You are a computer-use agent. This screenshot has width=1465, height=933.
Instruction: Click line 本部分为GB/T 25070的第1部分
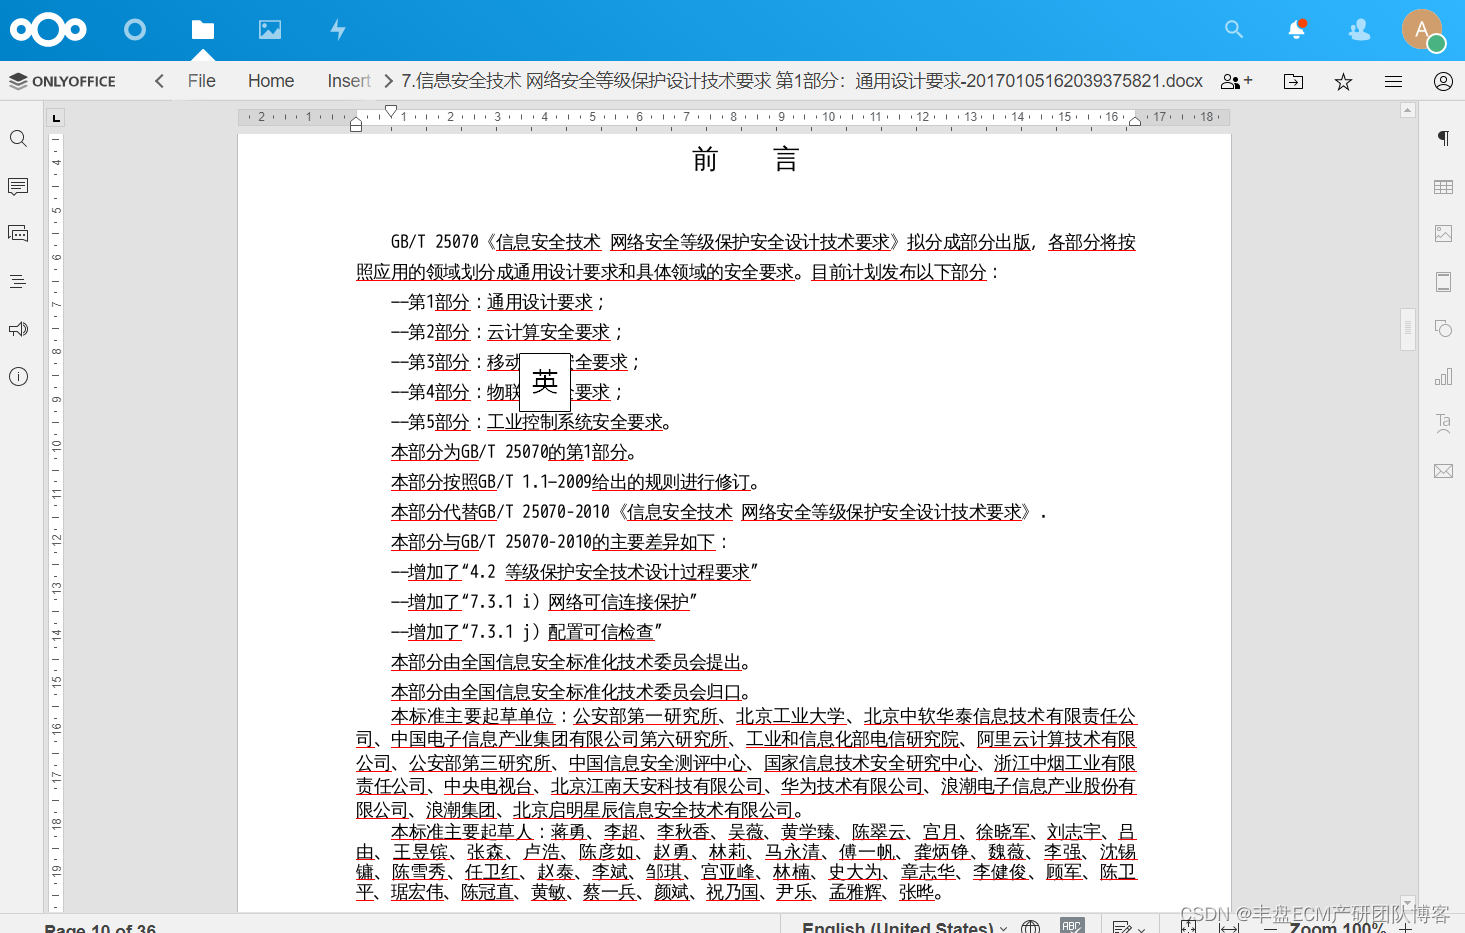(513, 452)
